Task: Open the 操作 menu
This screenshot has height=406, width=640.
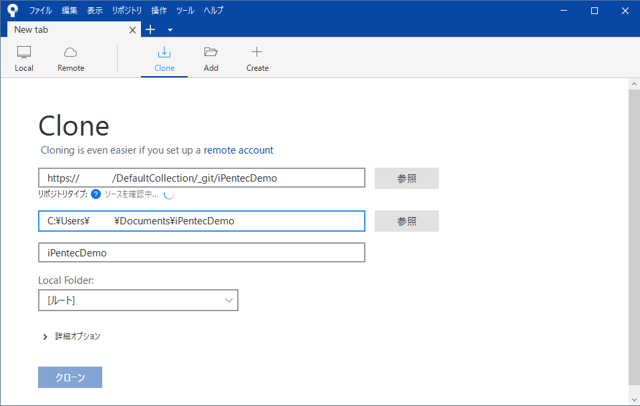Action: point(159,10)
